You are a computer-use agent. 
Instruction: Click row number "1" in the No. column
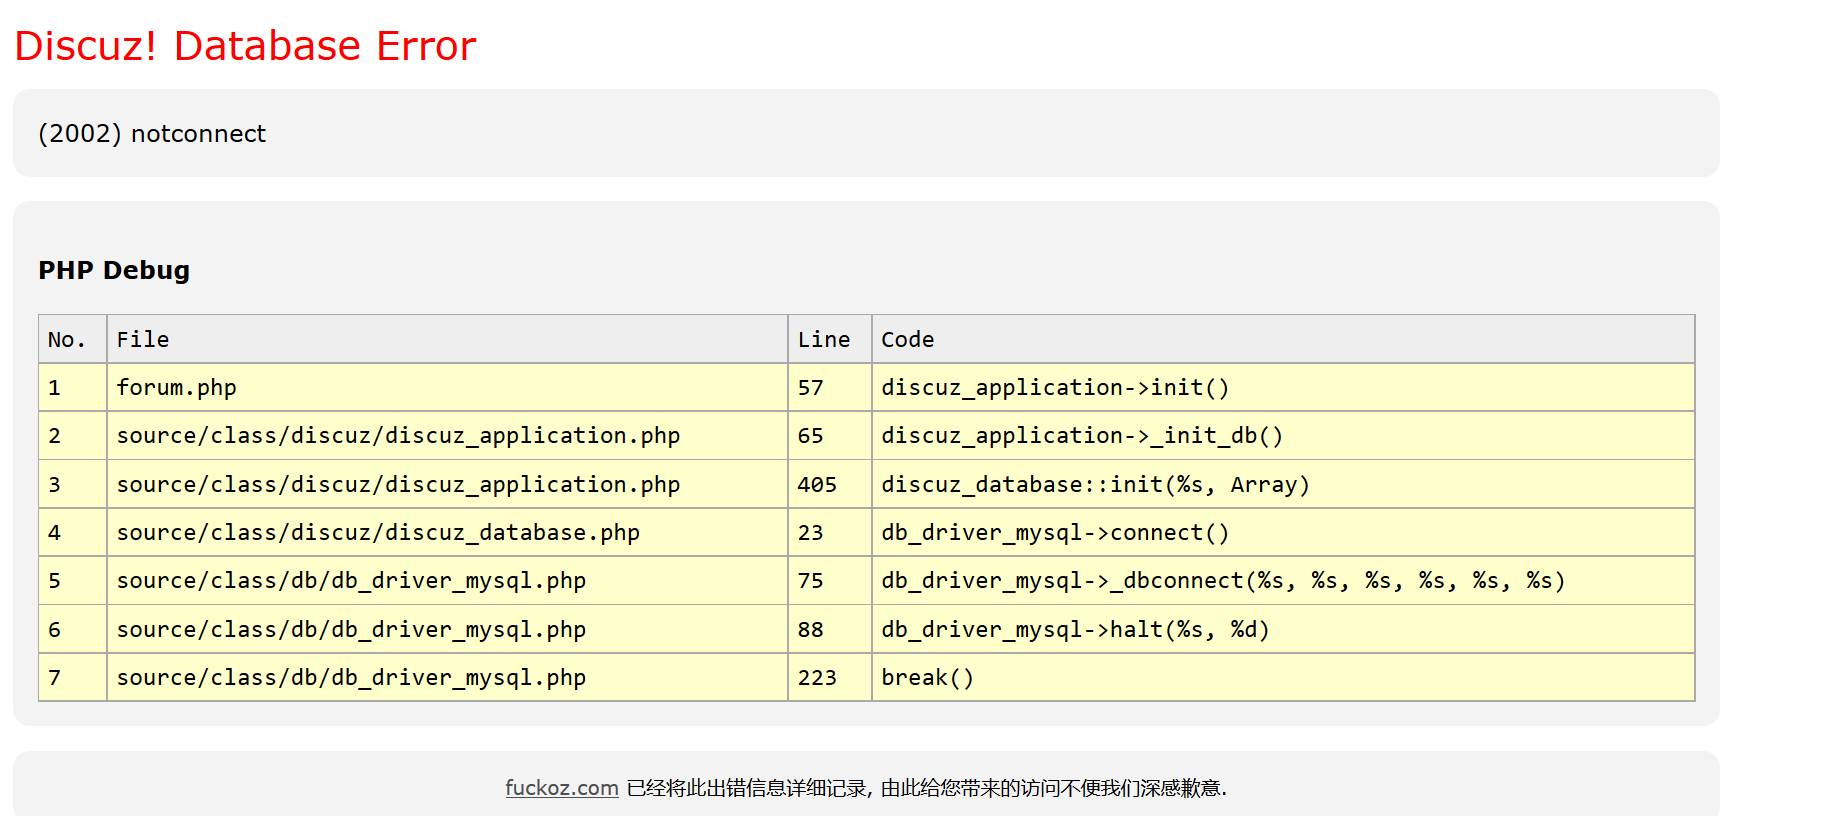coord(73,388)
